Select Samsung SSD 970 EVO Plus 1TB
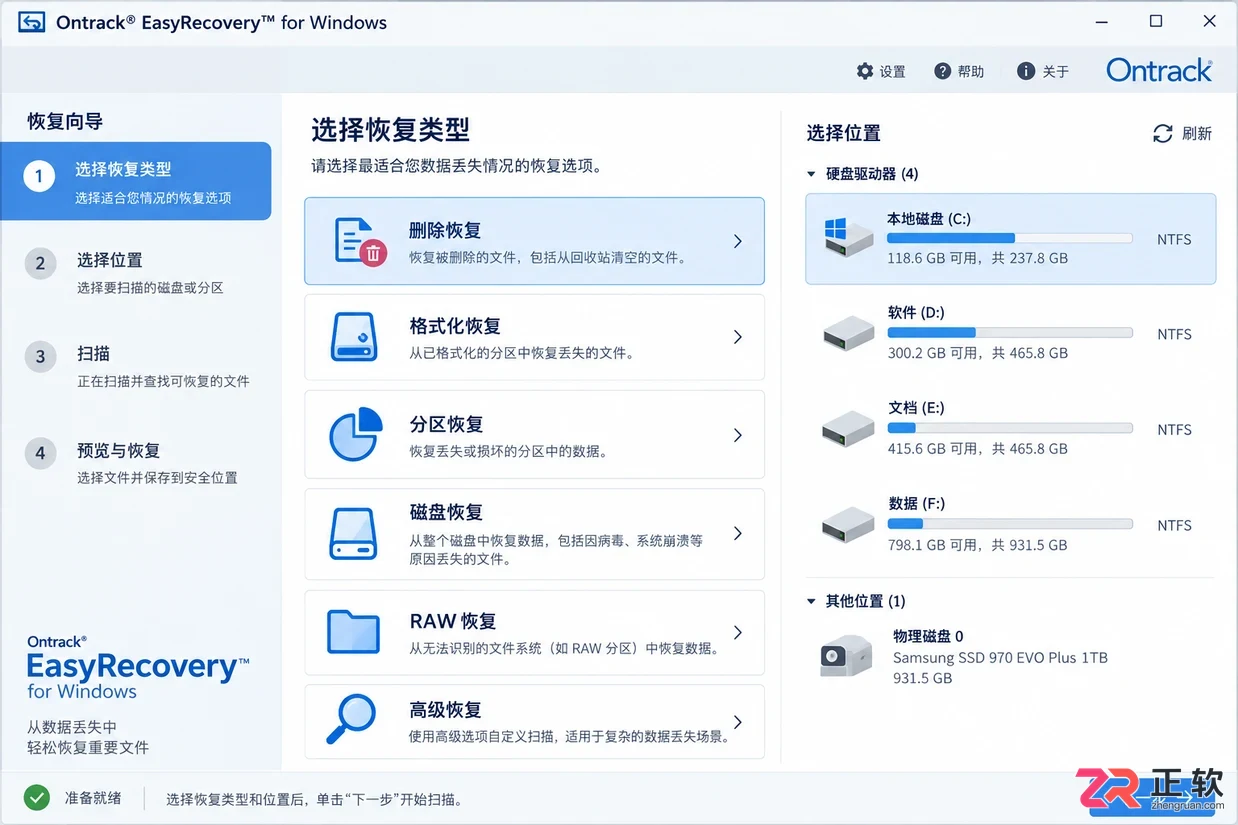1238x825 pixels. click(1000, 658)
